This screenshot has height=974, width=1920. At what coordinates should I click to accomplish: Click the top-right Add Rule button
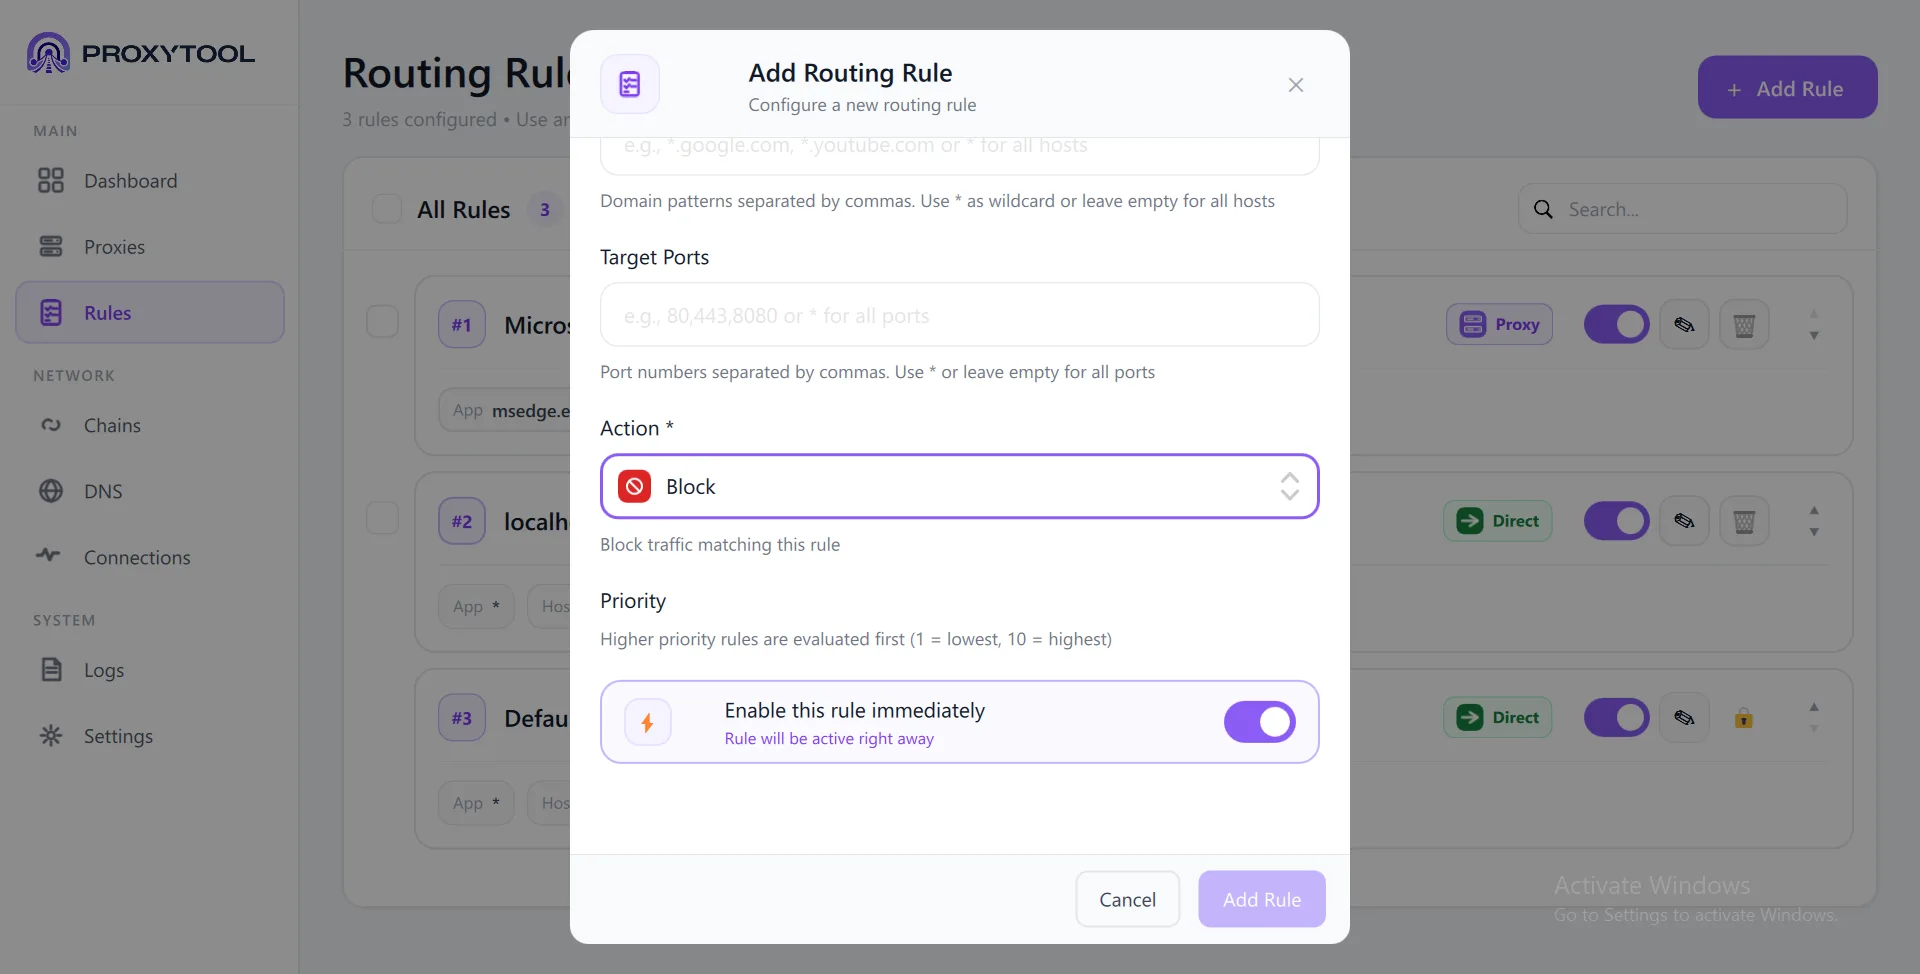[x=1788, y=88]
